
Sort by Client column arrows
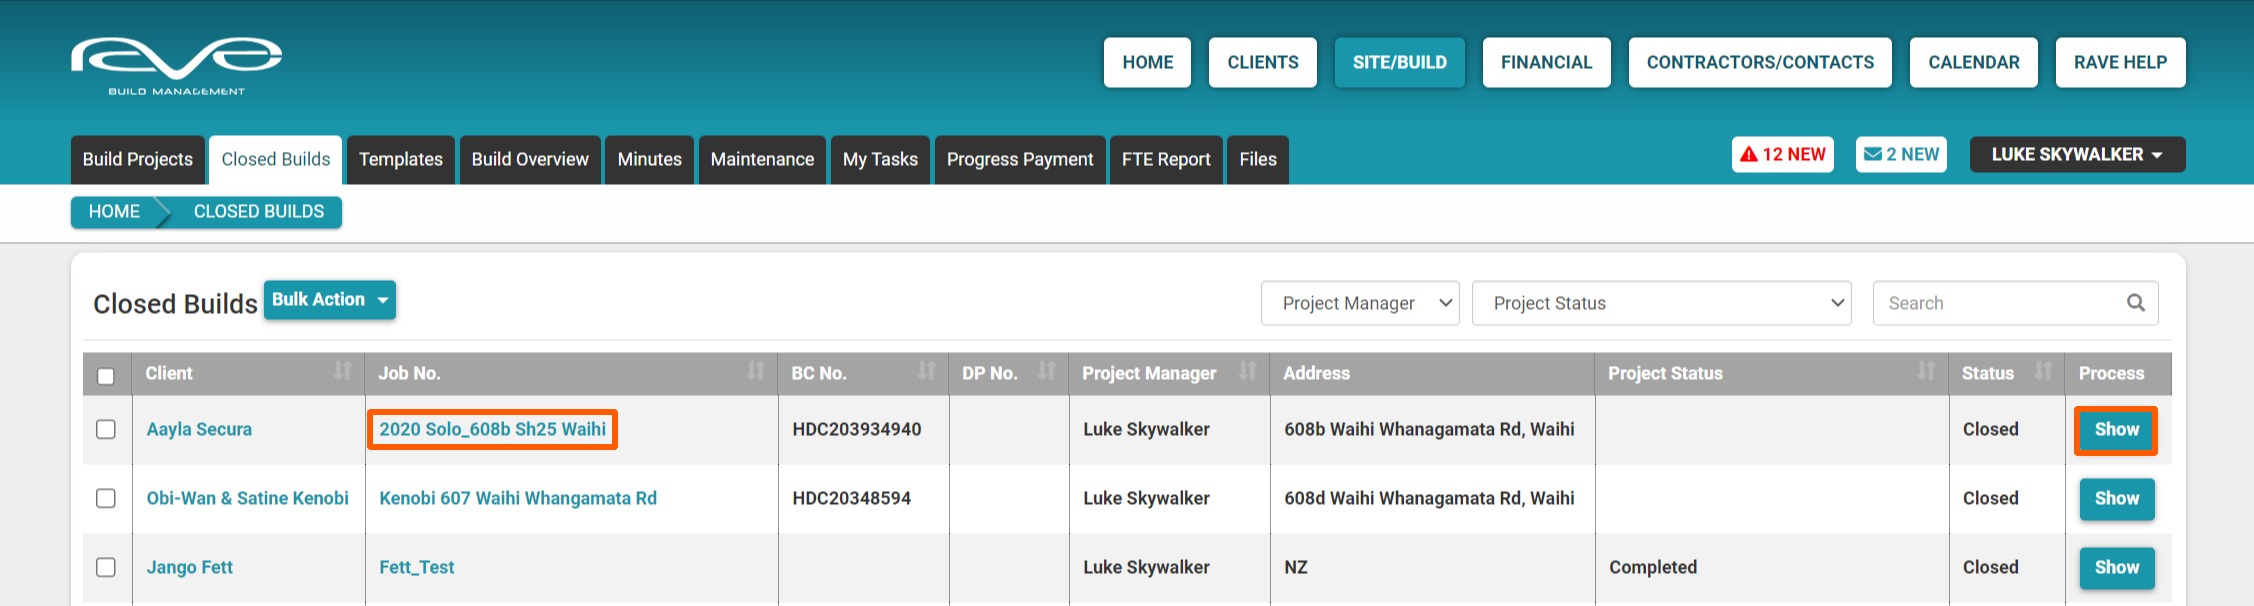point(342,372)
